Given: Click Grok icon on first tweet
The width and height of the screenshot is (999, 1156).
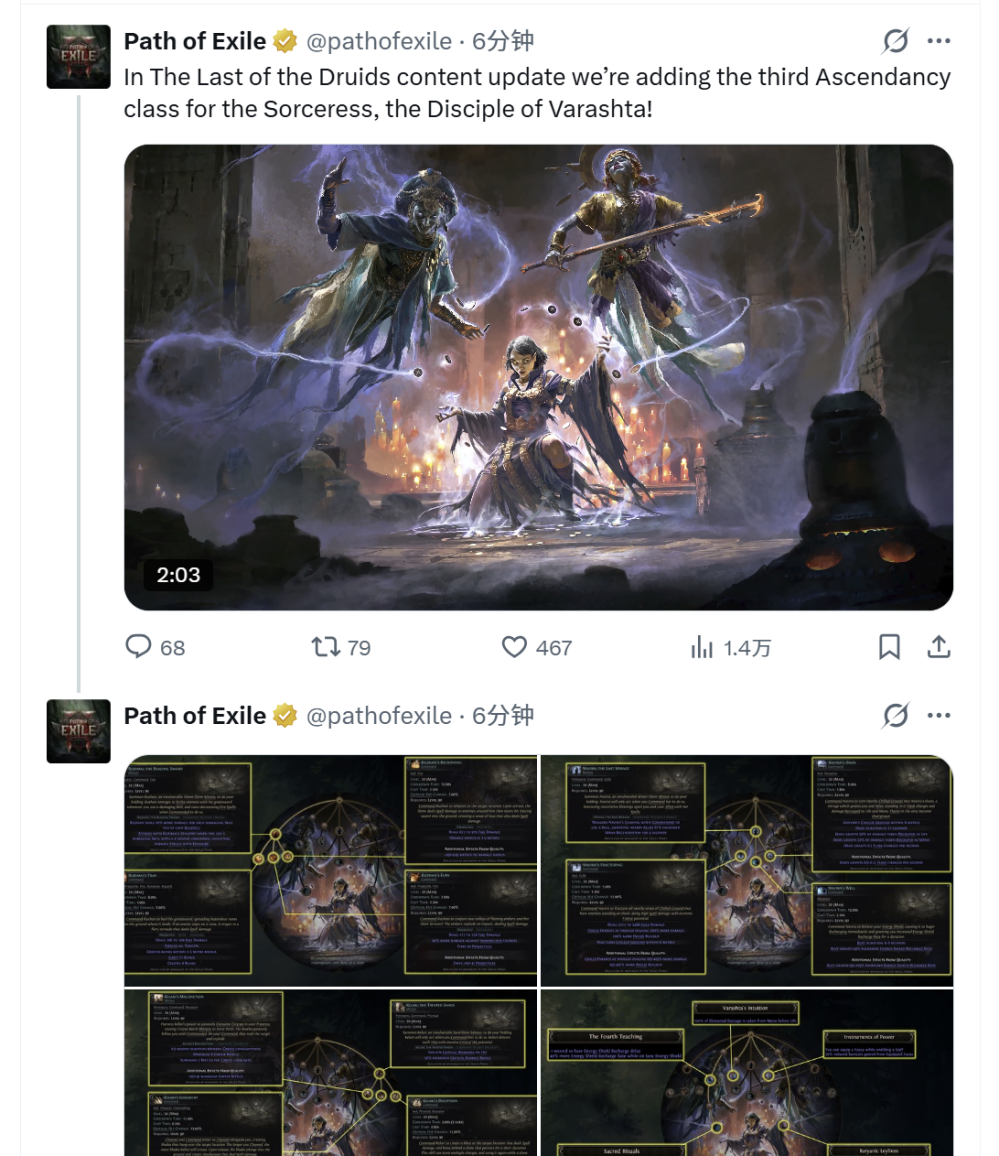Looking at the screenshot, I should click(896, 41).
